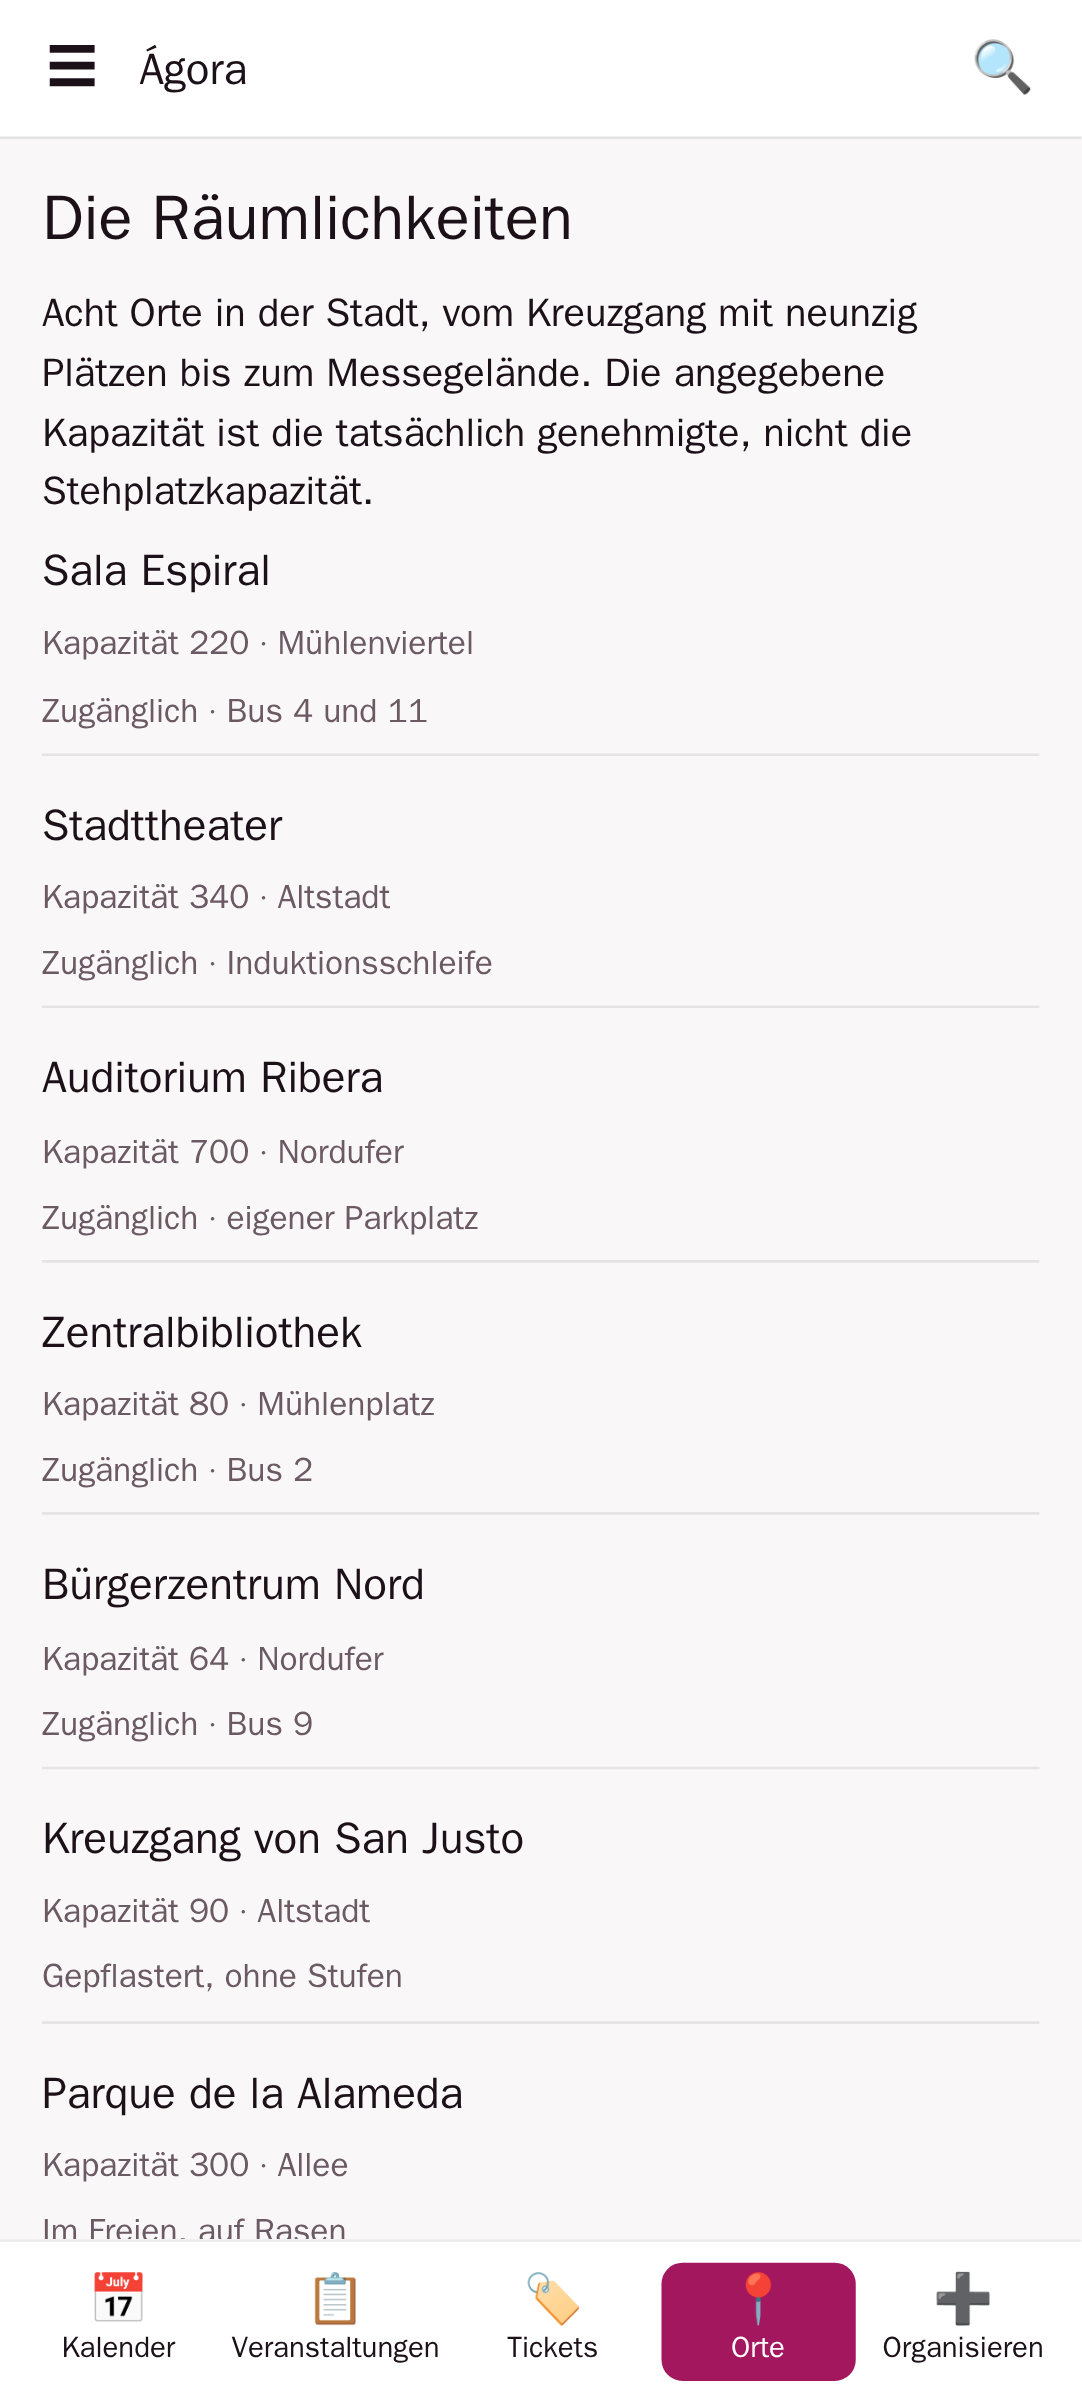Click the Ágora app title
The height and width of the screenshot is (2402, 1082).
[193, 68]
